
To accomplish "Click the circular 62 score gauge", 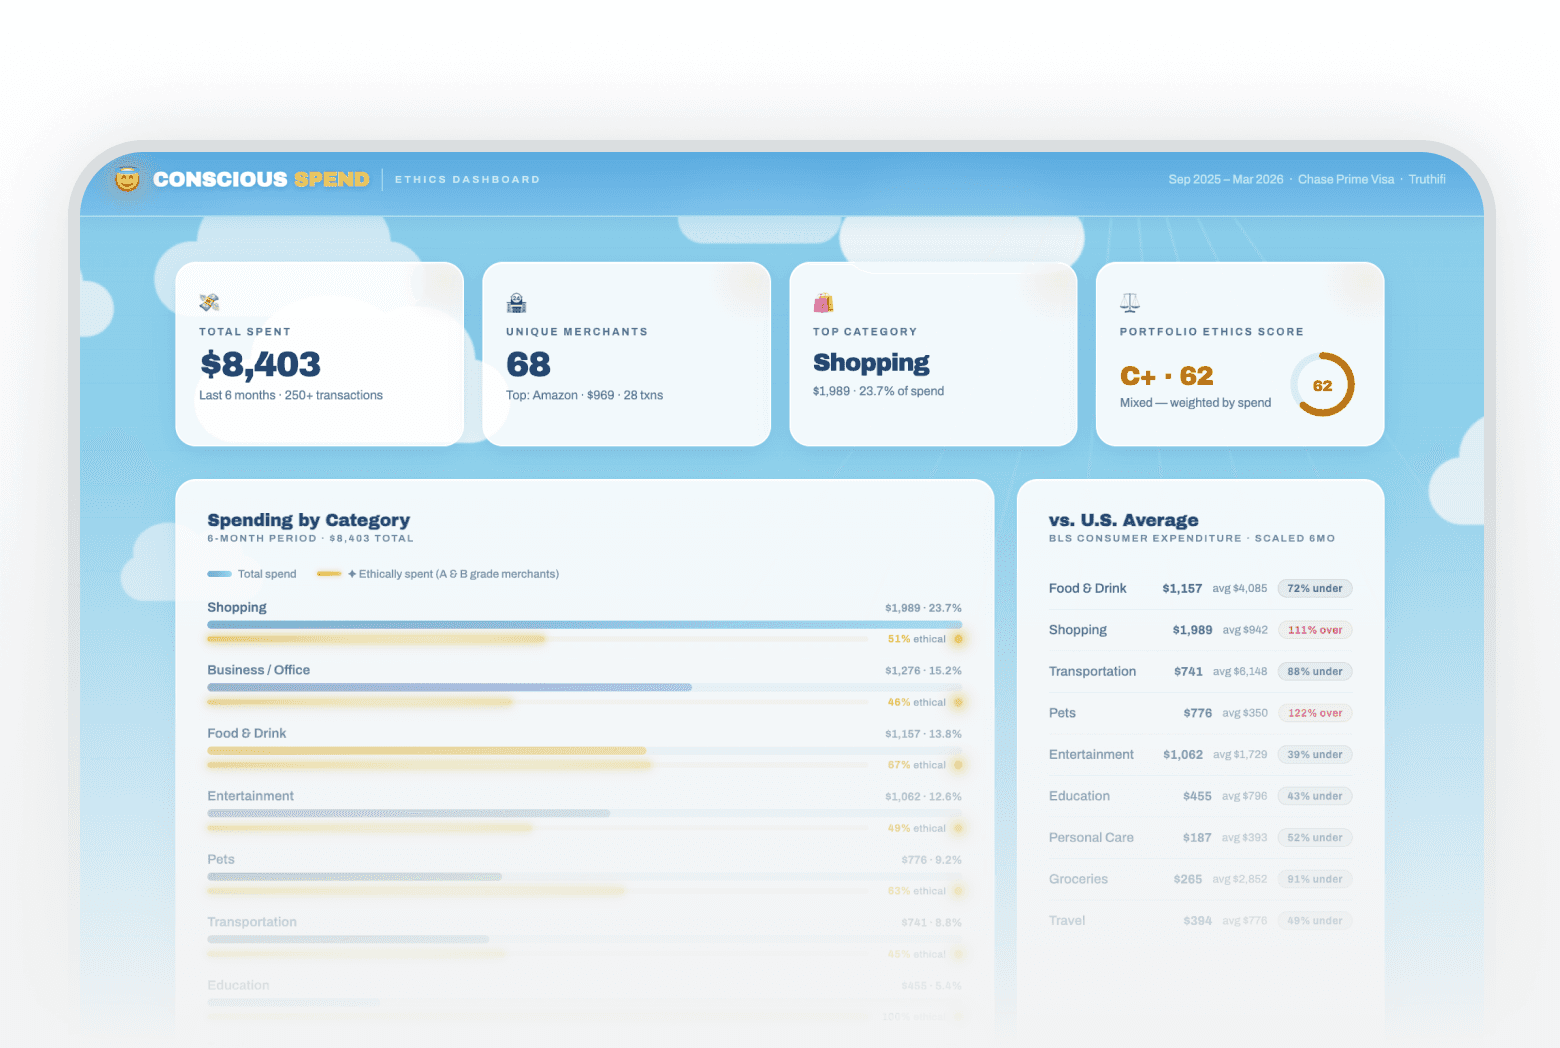I will tap(1322, 385).
